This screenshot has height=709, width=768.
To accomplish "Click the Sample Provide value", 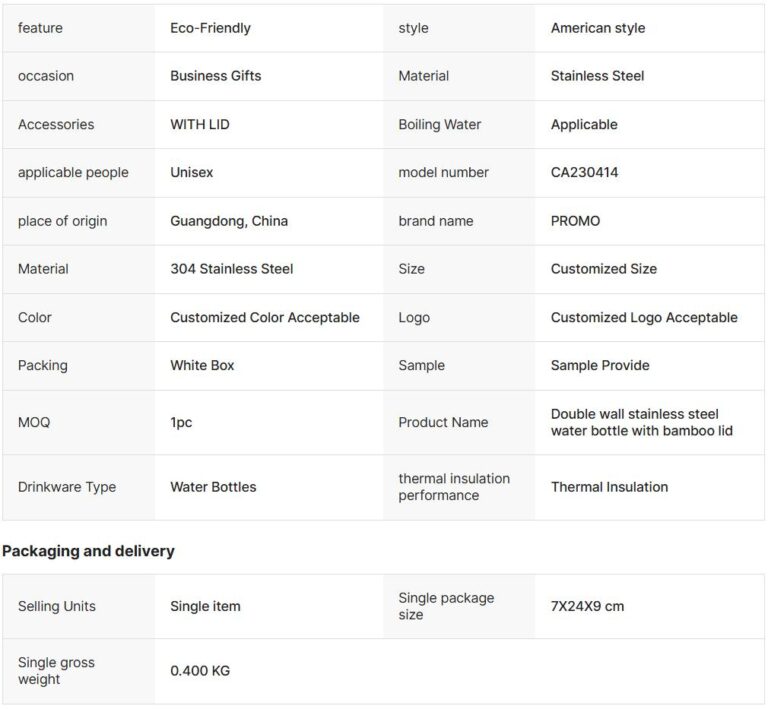I will (x=599, y=365).
